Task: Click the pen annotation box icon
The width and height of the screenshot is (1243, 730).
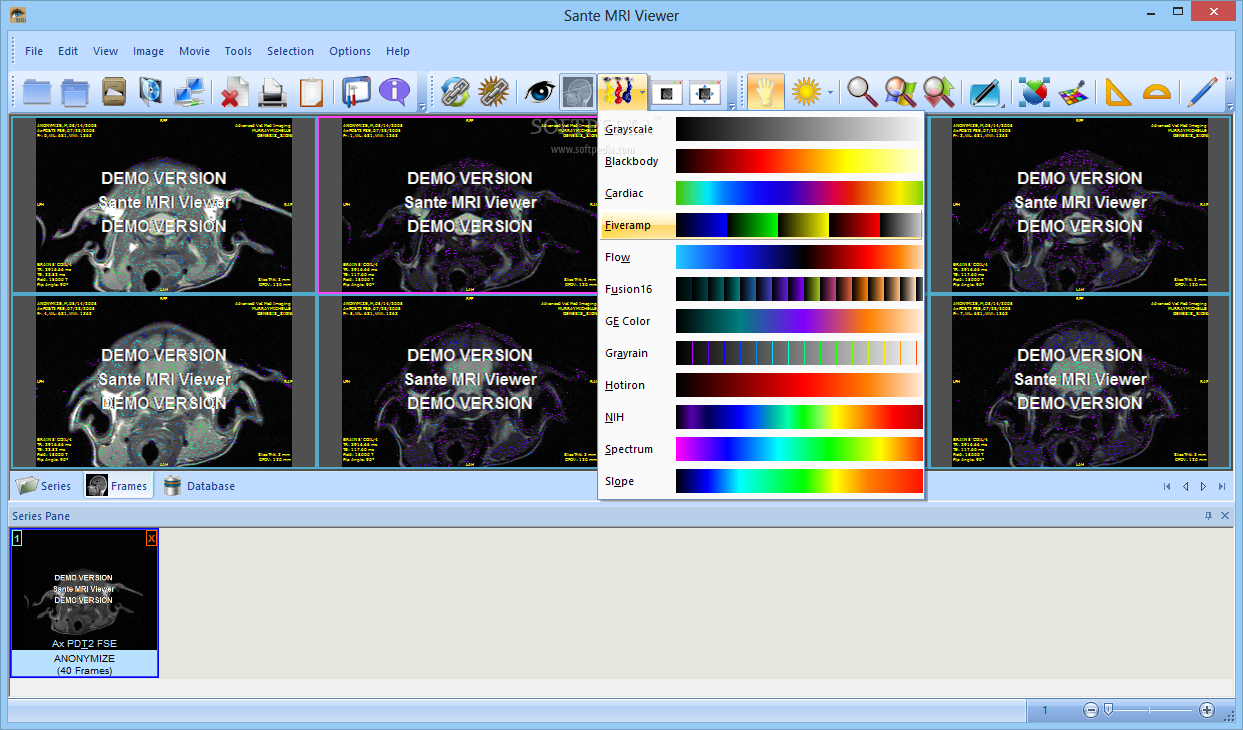Action: (x=985, y=92)
